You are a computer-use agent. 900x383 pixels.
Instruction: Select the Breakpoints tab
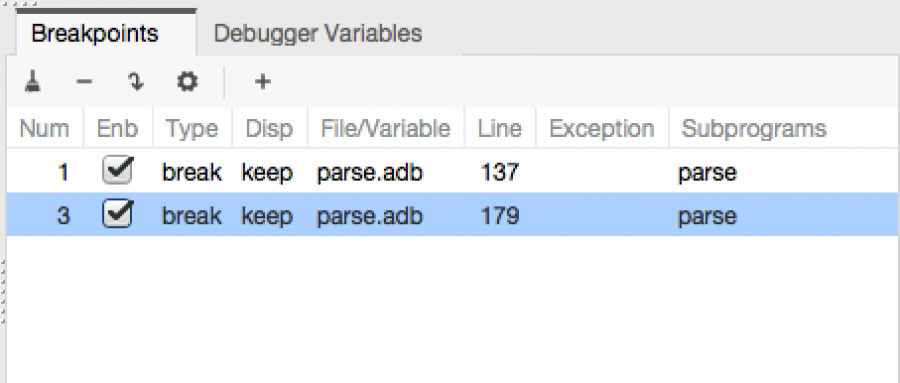click(95, 33)
